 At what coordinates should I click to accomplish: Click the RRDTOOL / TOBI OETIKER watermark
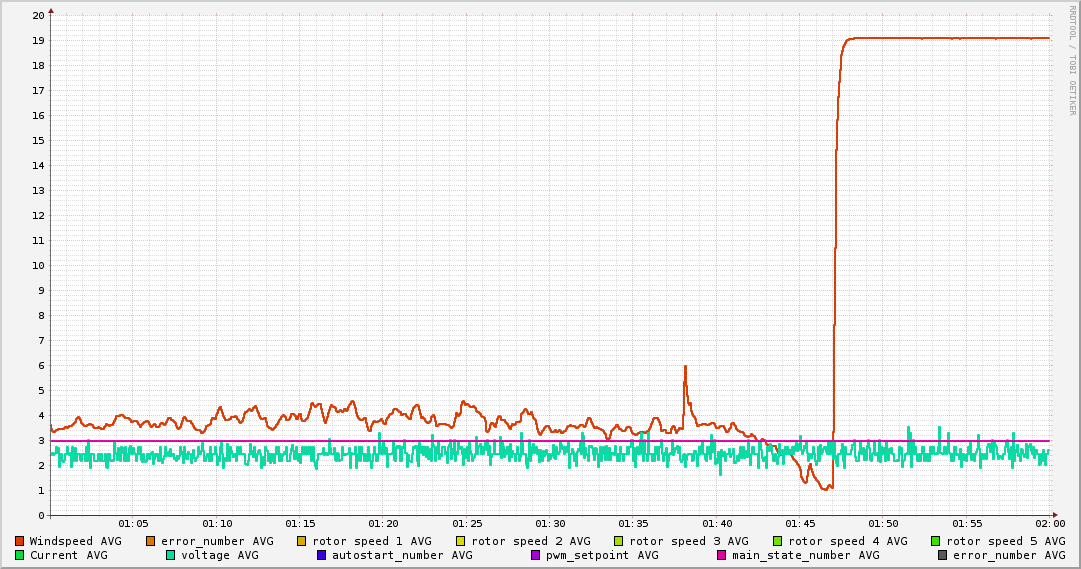pos(1073,60)
